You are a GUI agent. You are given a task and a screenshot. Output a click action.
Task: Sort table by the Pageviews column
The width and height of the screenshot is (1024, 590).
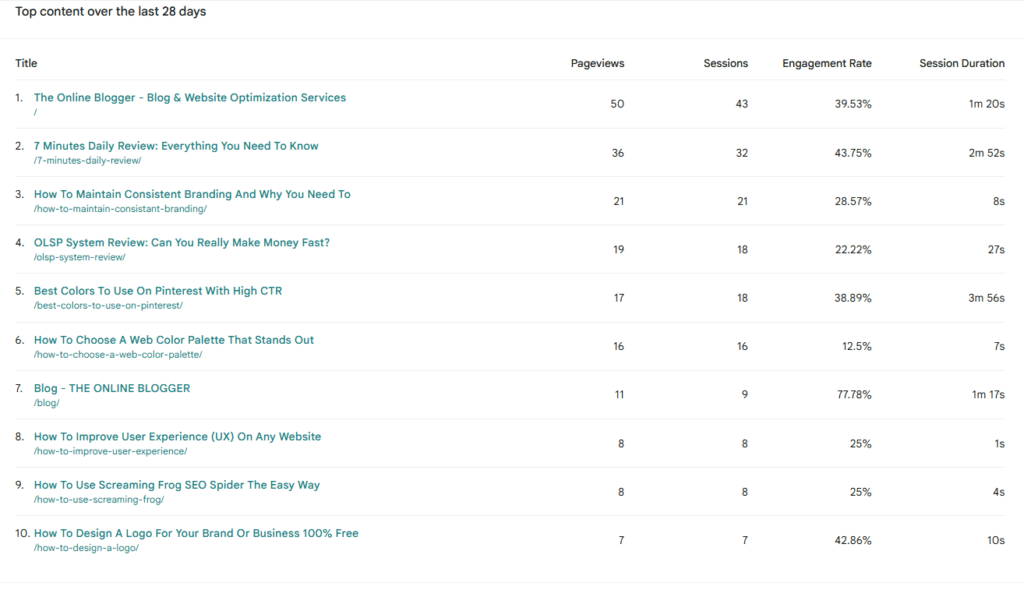coord(597,63)
